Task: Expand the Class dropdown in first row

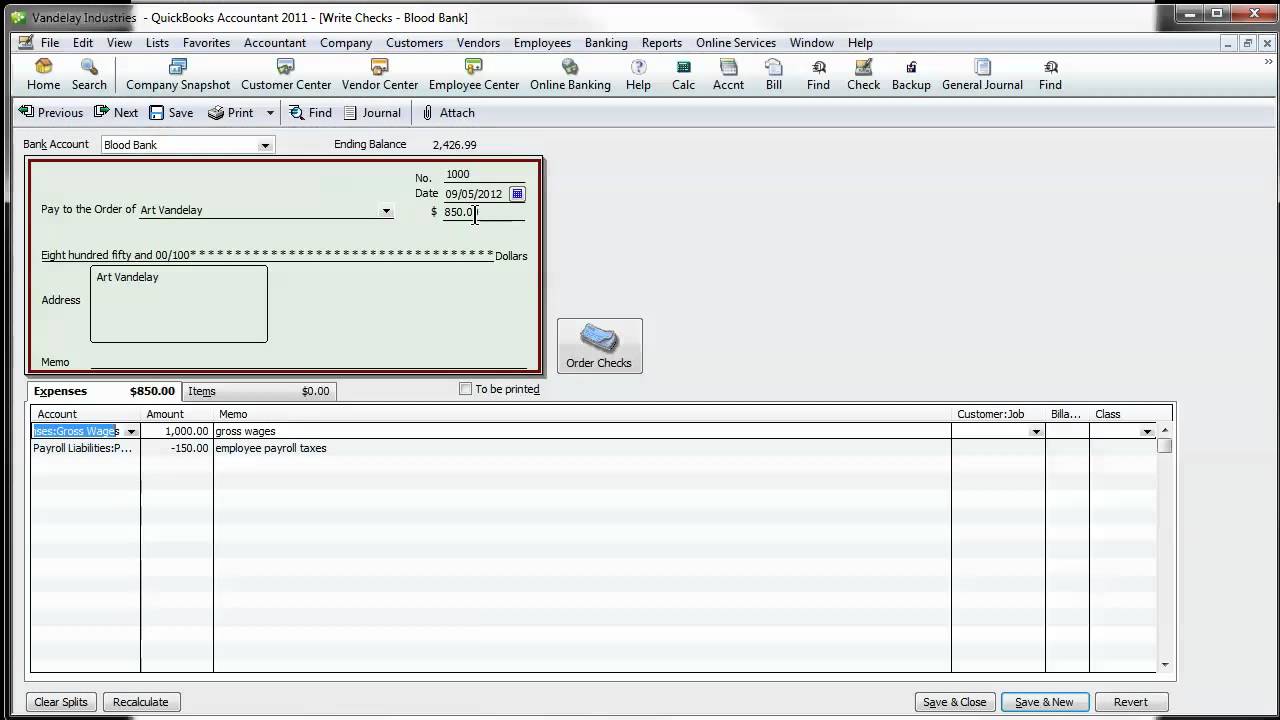Action: (1147, 432)
